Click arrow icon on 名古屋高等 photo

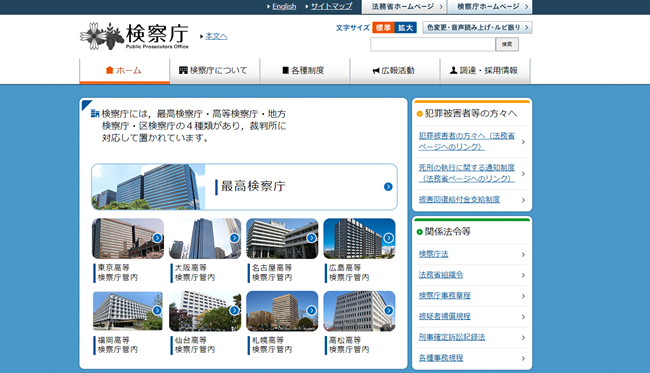pyautogui.click(x=311, y=238)
